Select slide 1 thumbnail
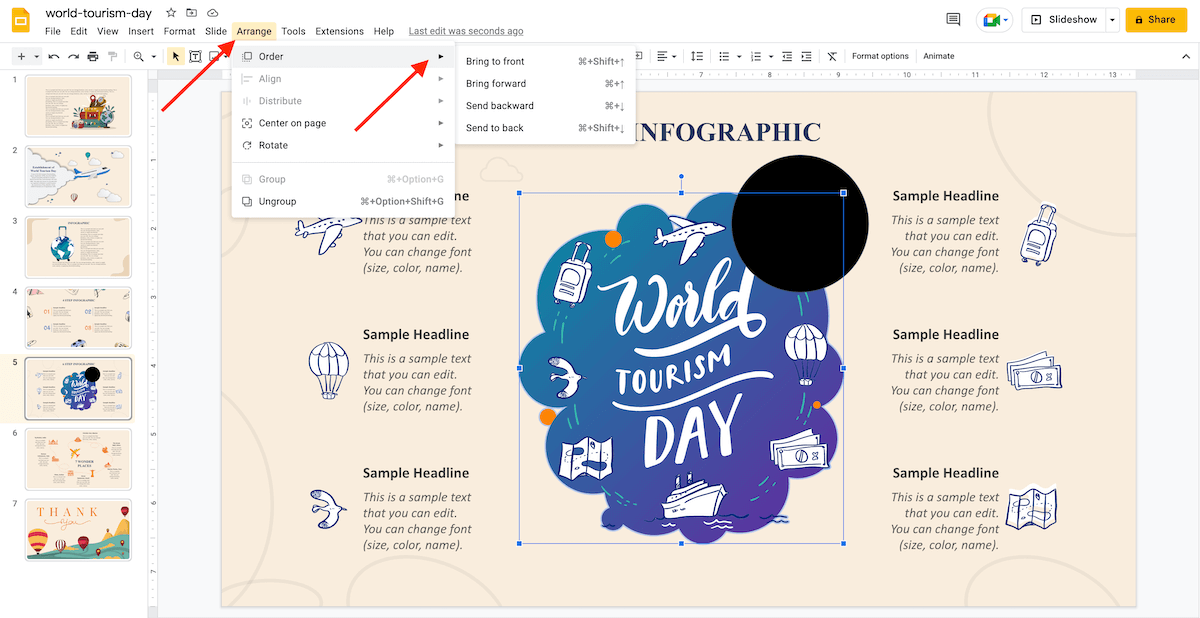Image resolution: width=1200 pixels, height=618 pixels. (78, 106)
